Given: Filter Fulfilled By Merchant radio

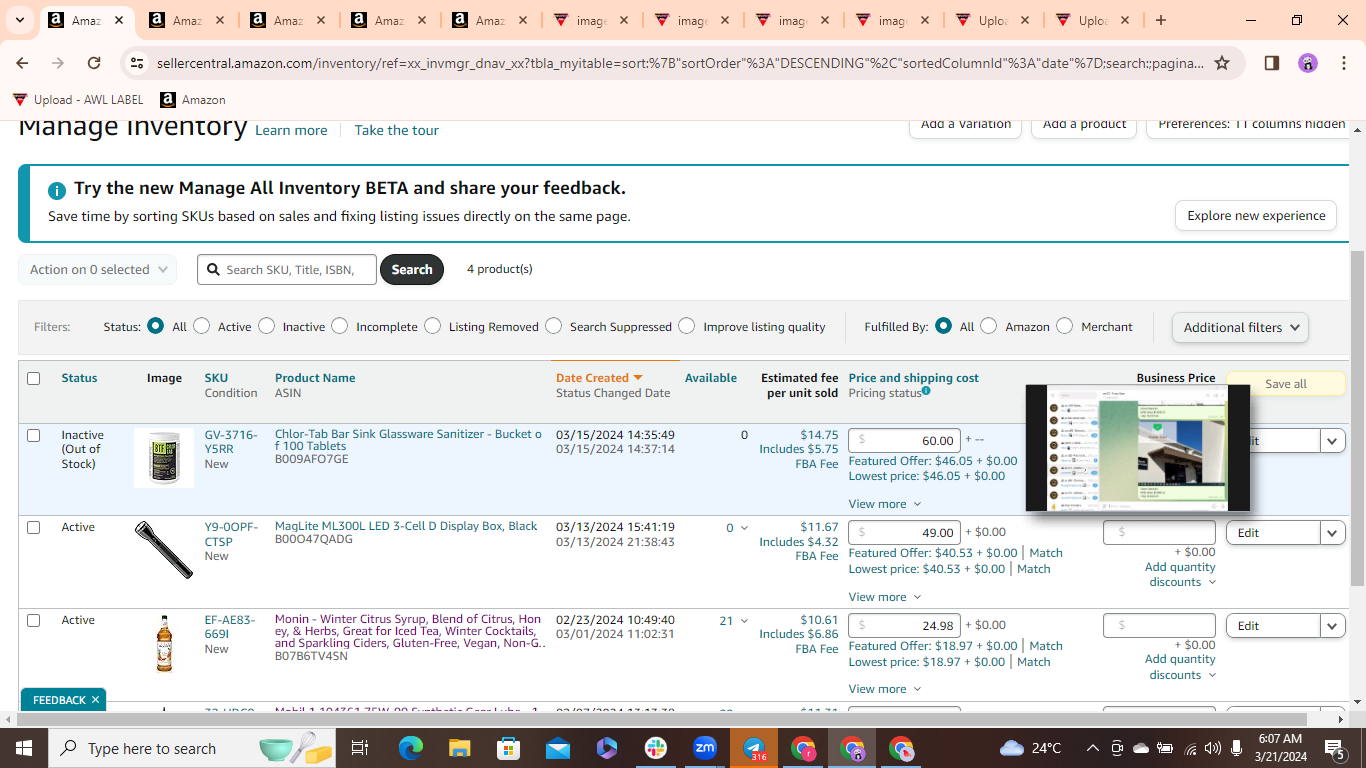Looking at the screenshot, I should tap(1064, 326).
